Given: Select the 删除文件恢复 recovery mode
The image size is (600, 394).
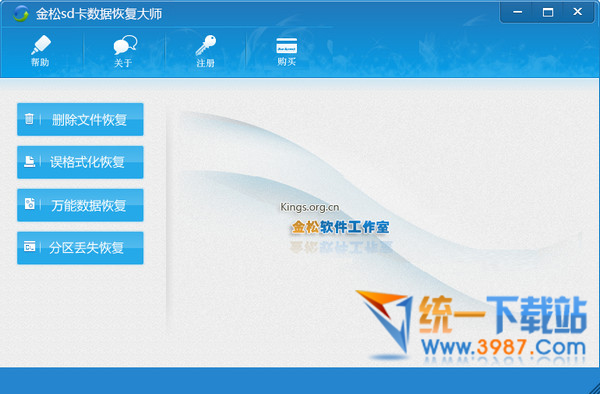Looking at the screenshot, I should 80,119.
